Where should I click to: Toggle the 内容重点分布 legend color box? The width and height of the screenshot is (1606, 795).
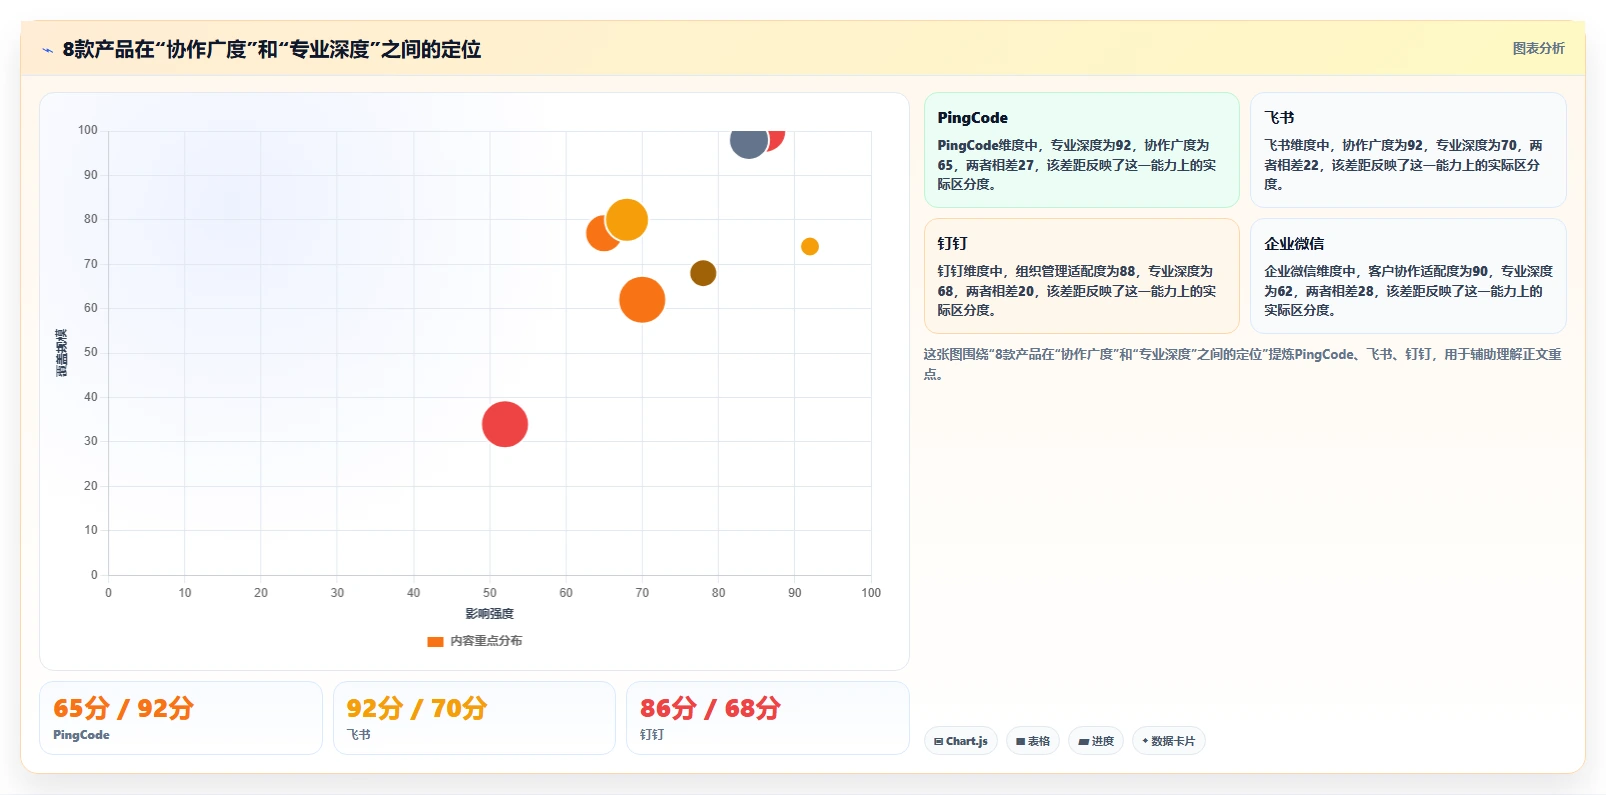435,642
